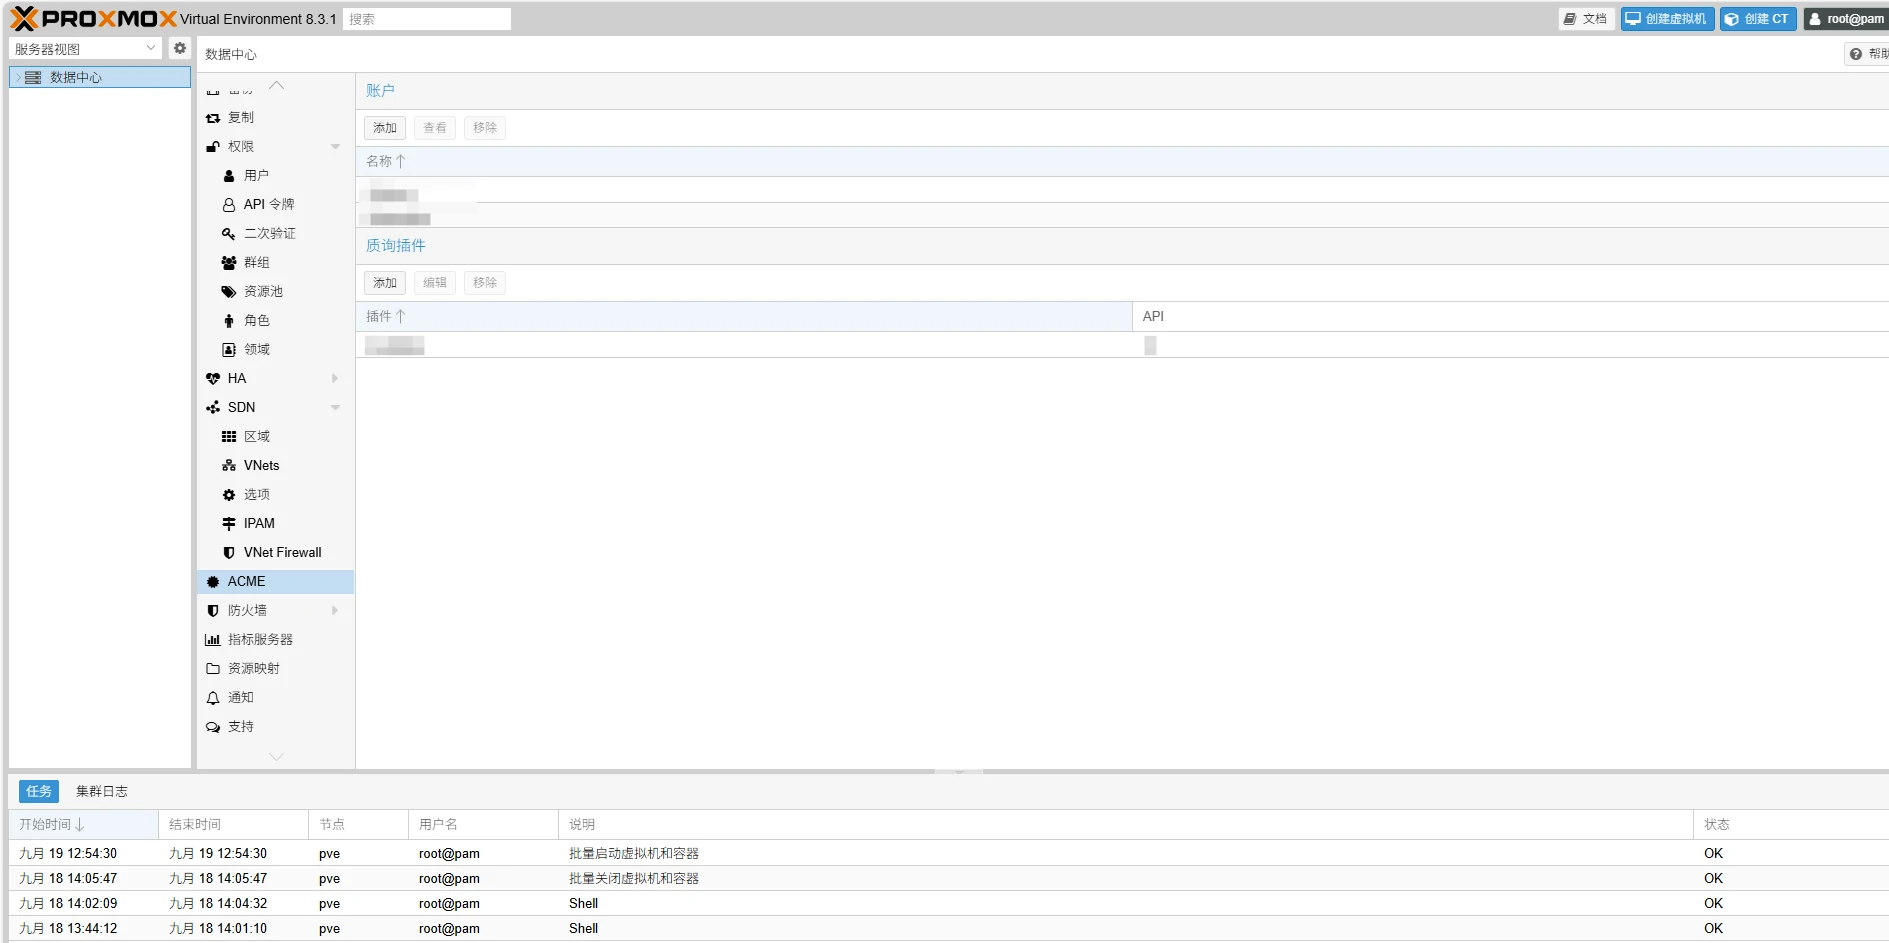Open the root@pam user menu
The height and width of the screenshot is (943, 1889).
(x=1846, y=19)
